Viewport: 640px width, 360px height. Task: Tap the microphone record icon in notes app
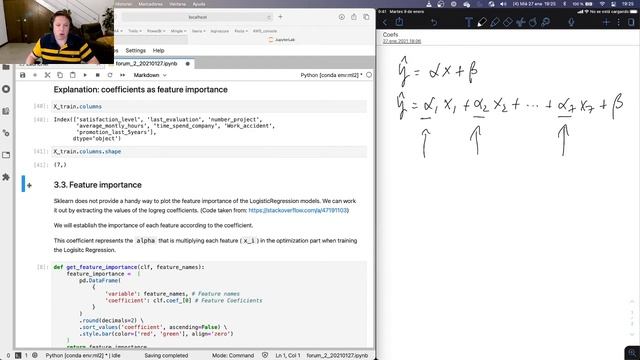[x=571, y=22]
